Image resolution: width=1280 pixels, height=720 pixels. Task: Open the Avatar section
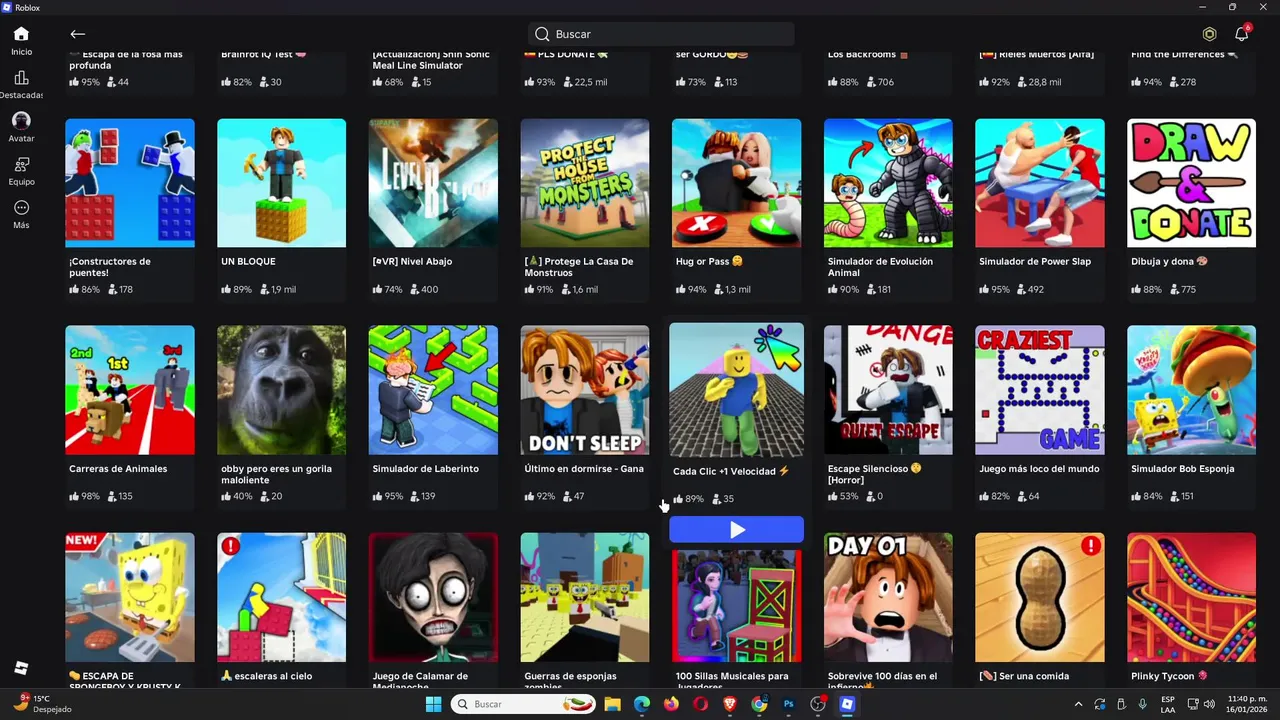21,128
